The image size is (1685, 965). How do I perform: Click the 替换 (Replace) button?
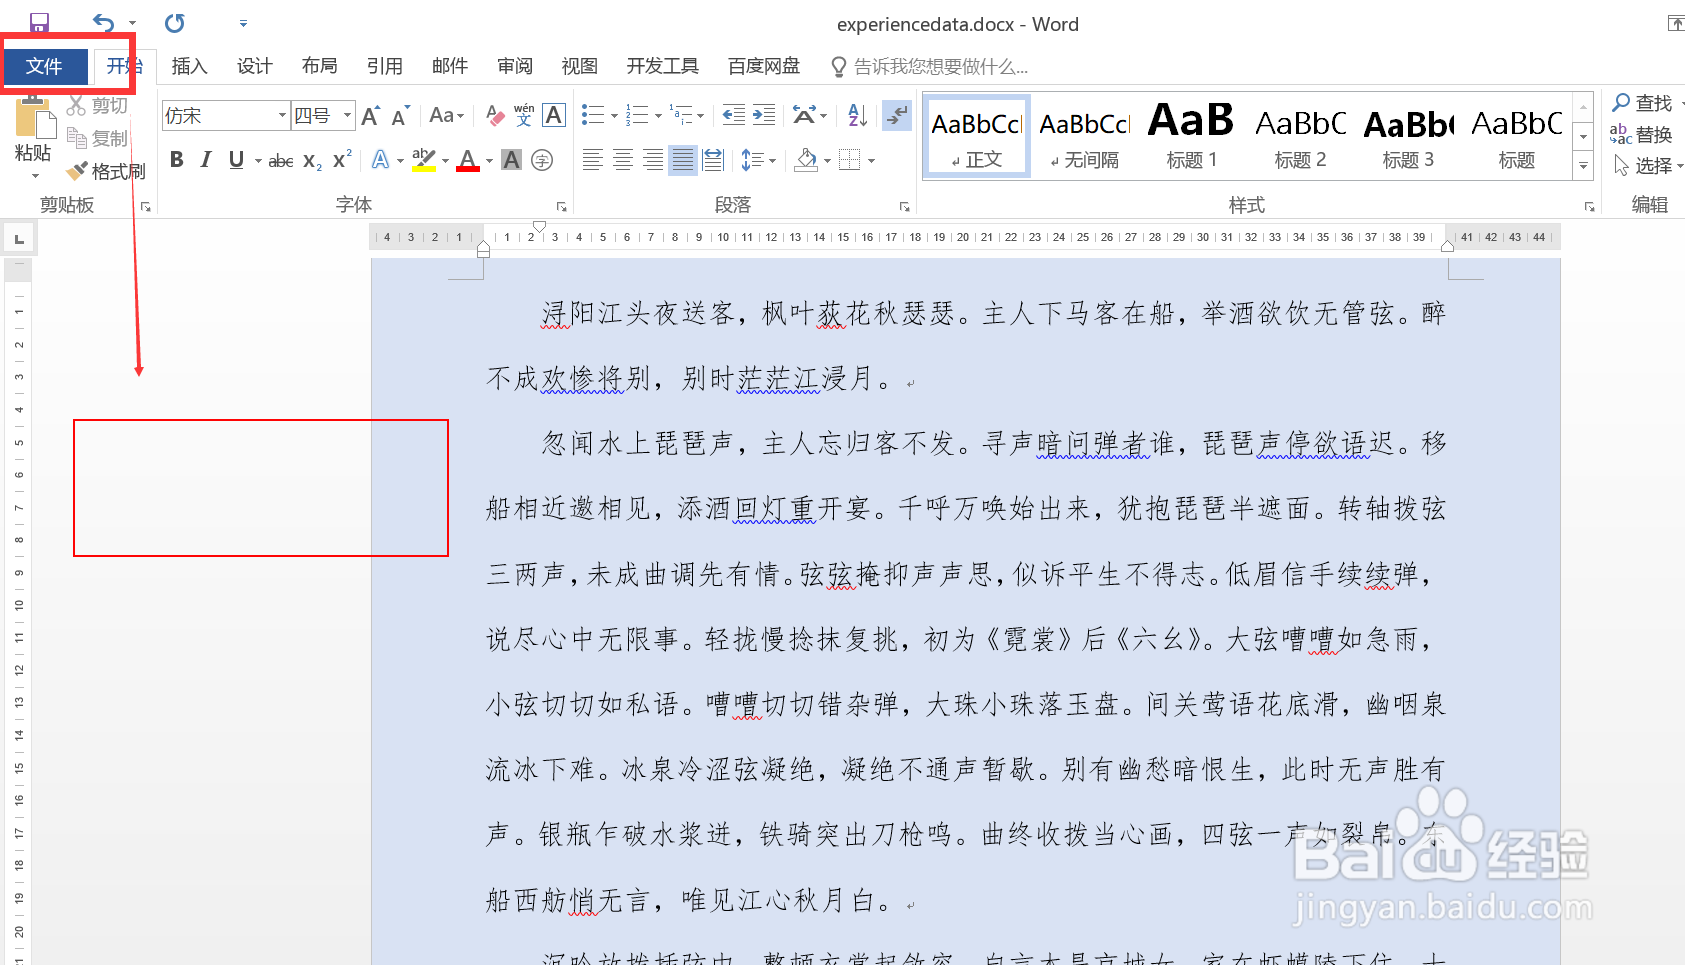click(x=1642, y=134)
